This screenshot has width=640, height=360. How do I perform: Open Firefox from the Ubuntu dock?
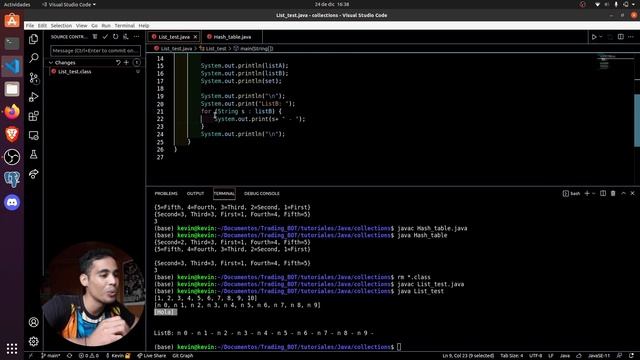[12, 111]
